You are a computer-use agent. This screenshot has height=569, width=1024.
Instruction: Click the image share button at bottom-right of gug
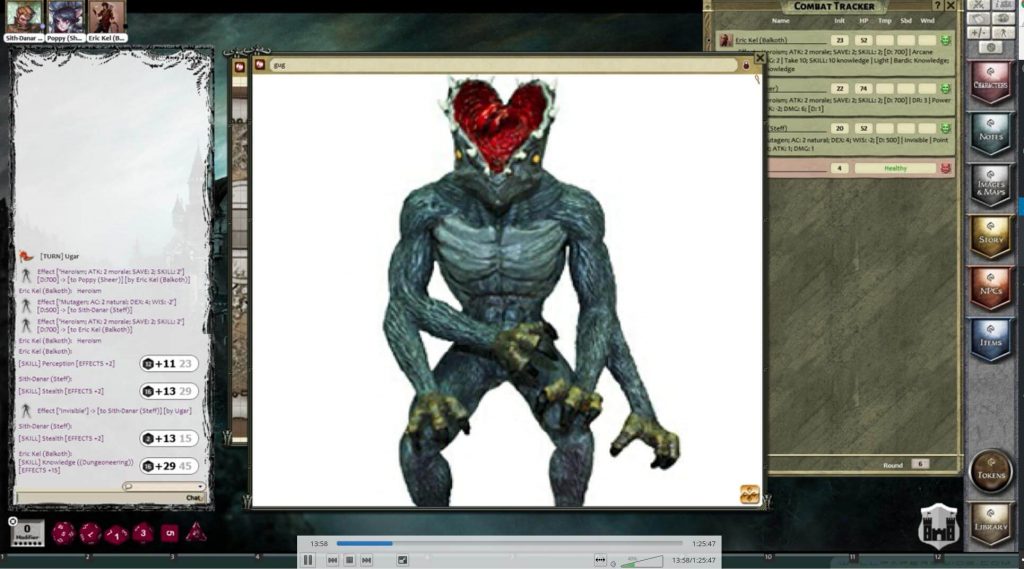749,494
